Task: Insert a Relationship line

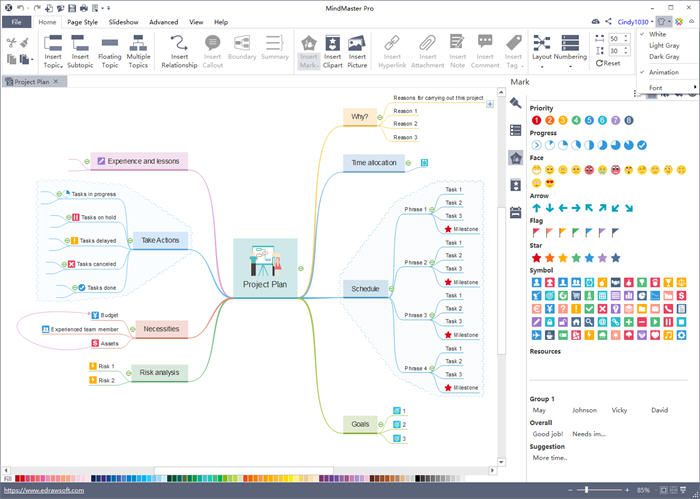Action: click(x=179, y=52)
